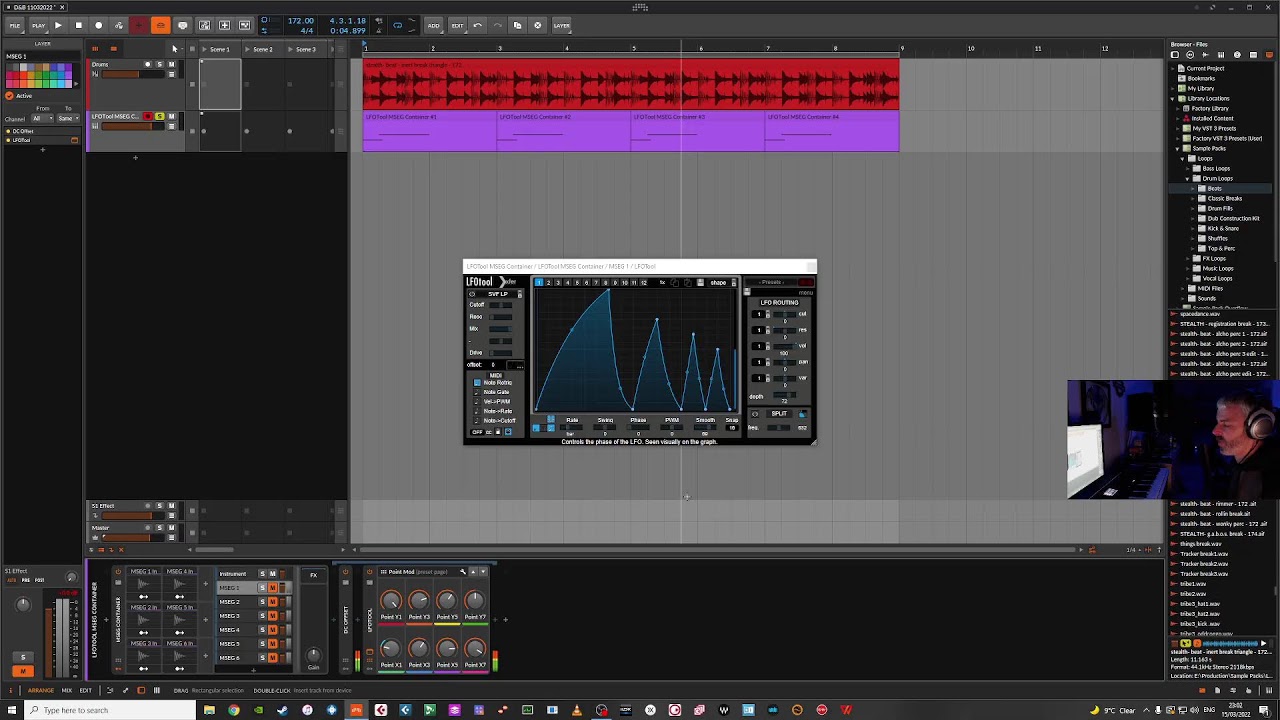This screenshot has width=1280, height=720.
Task: Click the red plus button in toolbar
Action: (139, 25)
